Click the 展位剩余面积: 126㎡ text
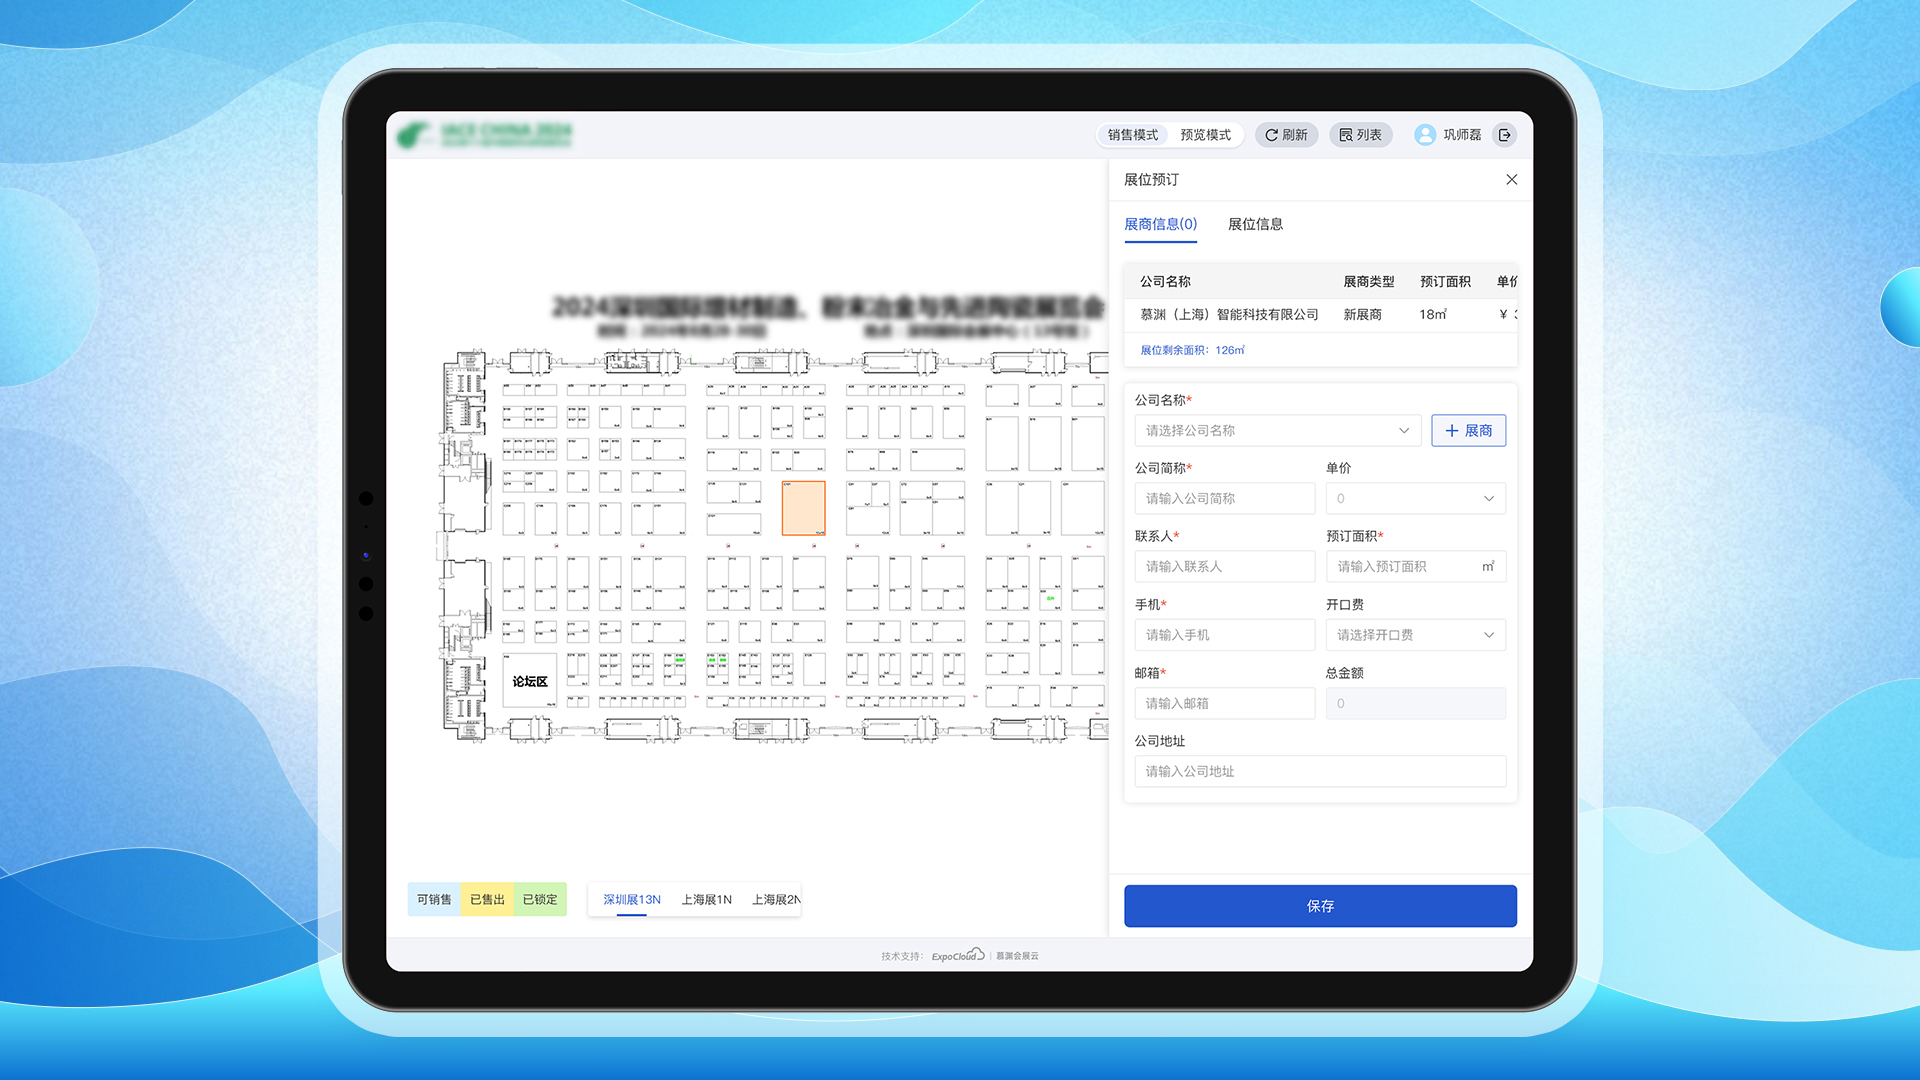The image size is (1920, 1080). coord(1192,351)
